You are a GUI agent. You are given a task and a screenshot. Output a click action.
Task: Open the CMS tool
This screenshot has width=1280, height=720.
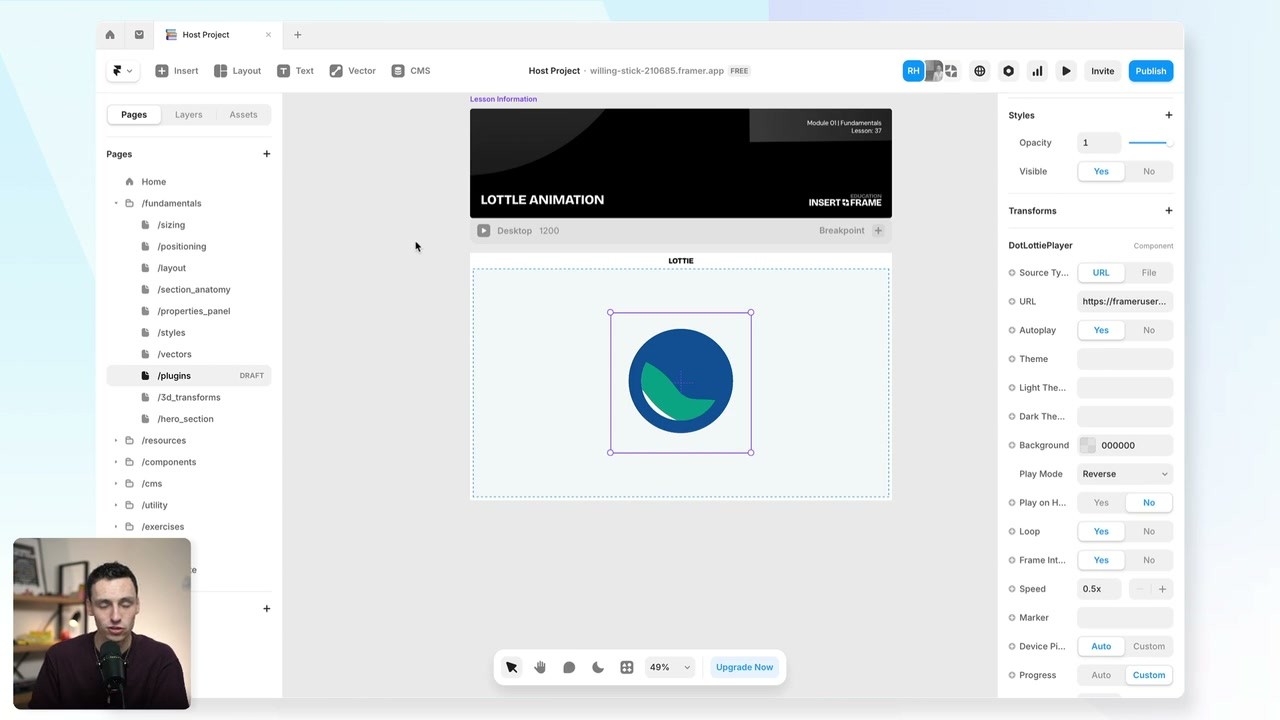[x=411, y=71]
